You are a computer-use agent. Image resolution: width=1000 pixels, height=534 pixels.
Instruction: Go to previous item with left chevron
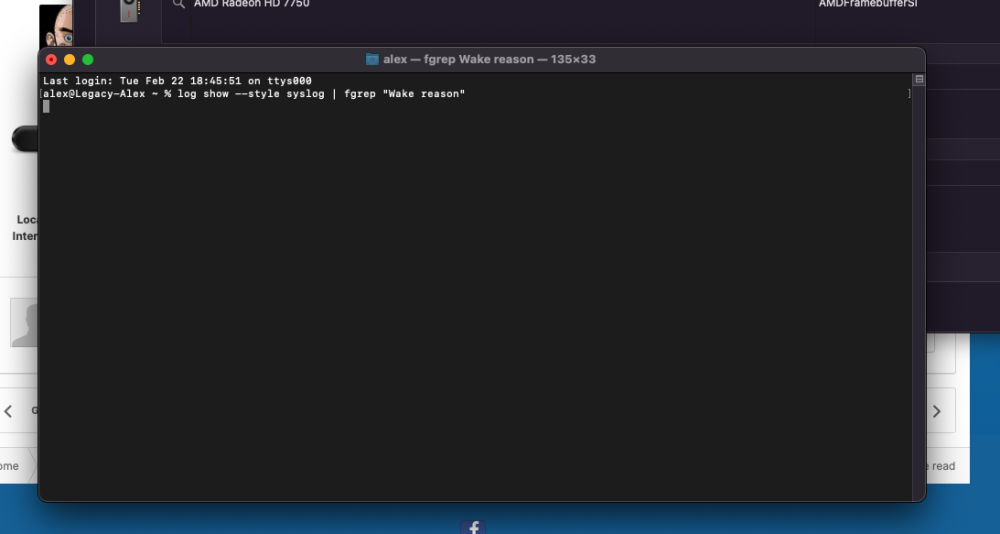8,412
